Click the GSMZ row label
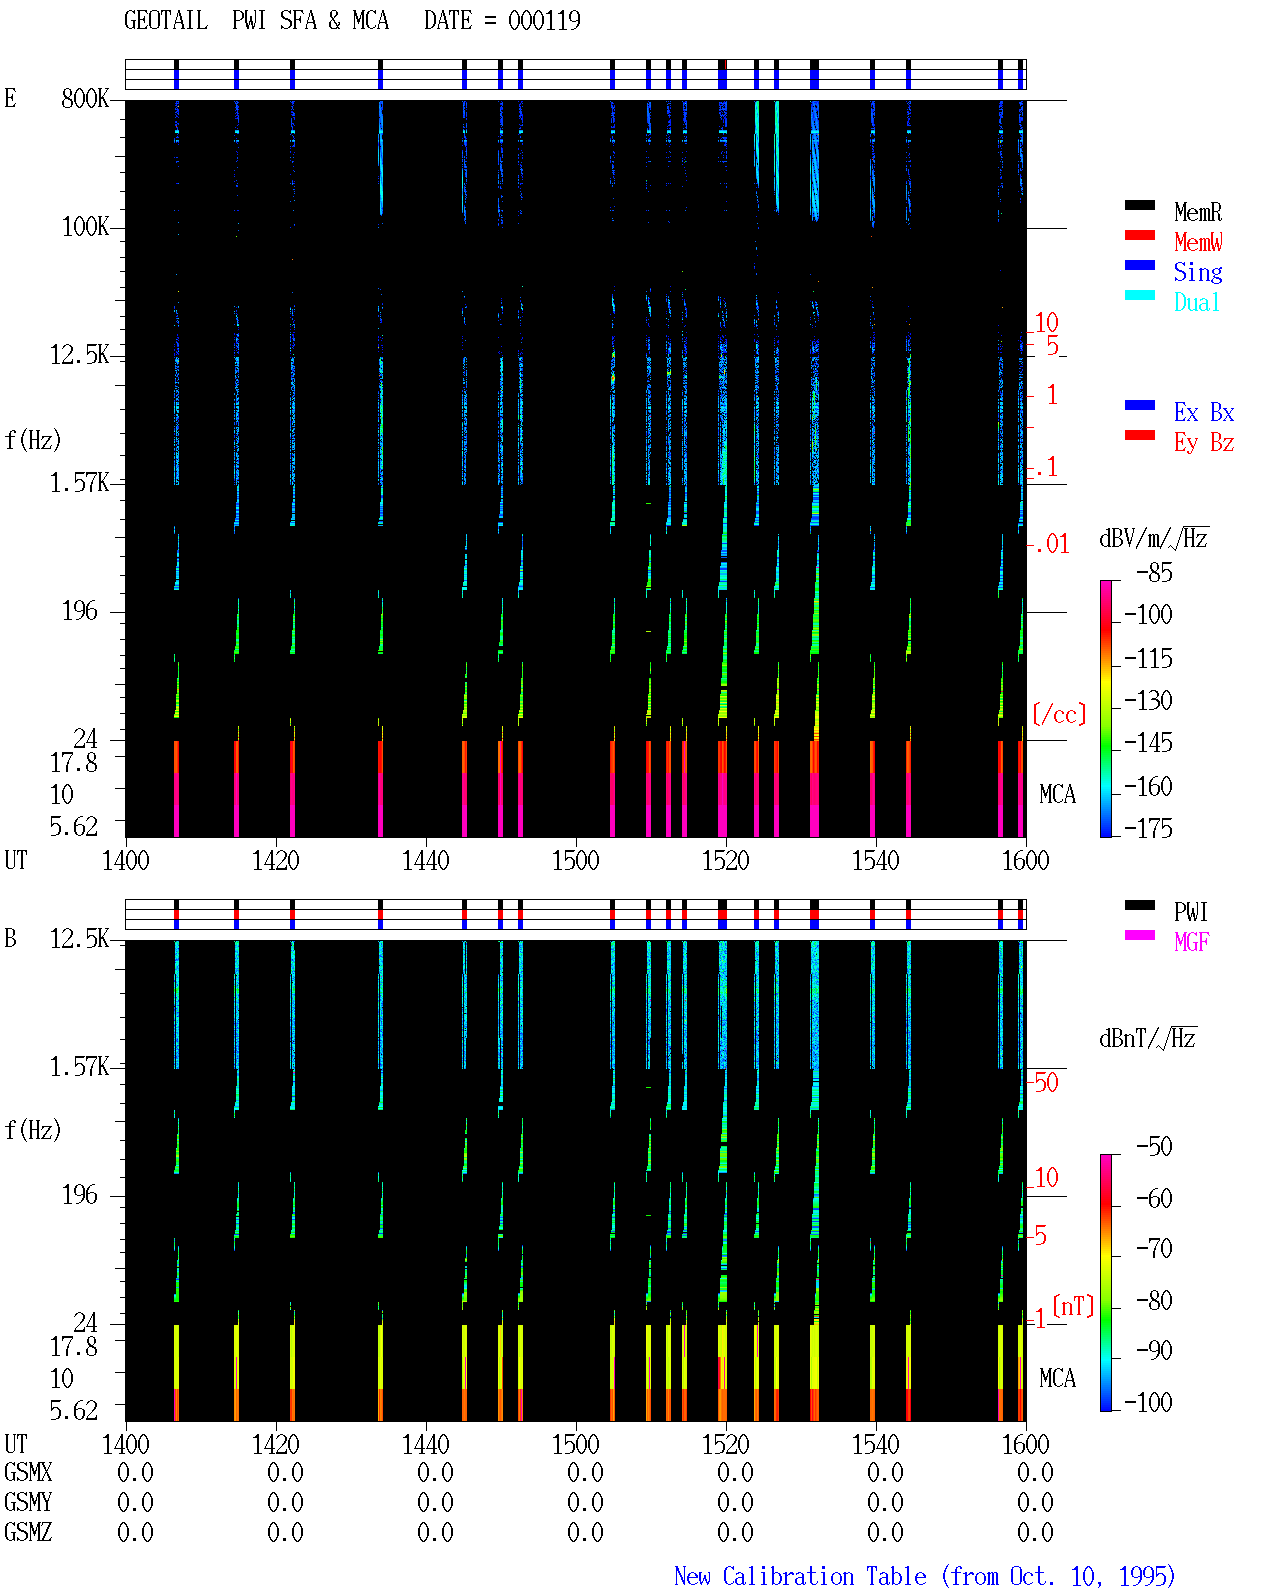The image size is (1280, 1593). point(28,1532)
